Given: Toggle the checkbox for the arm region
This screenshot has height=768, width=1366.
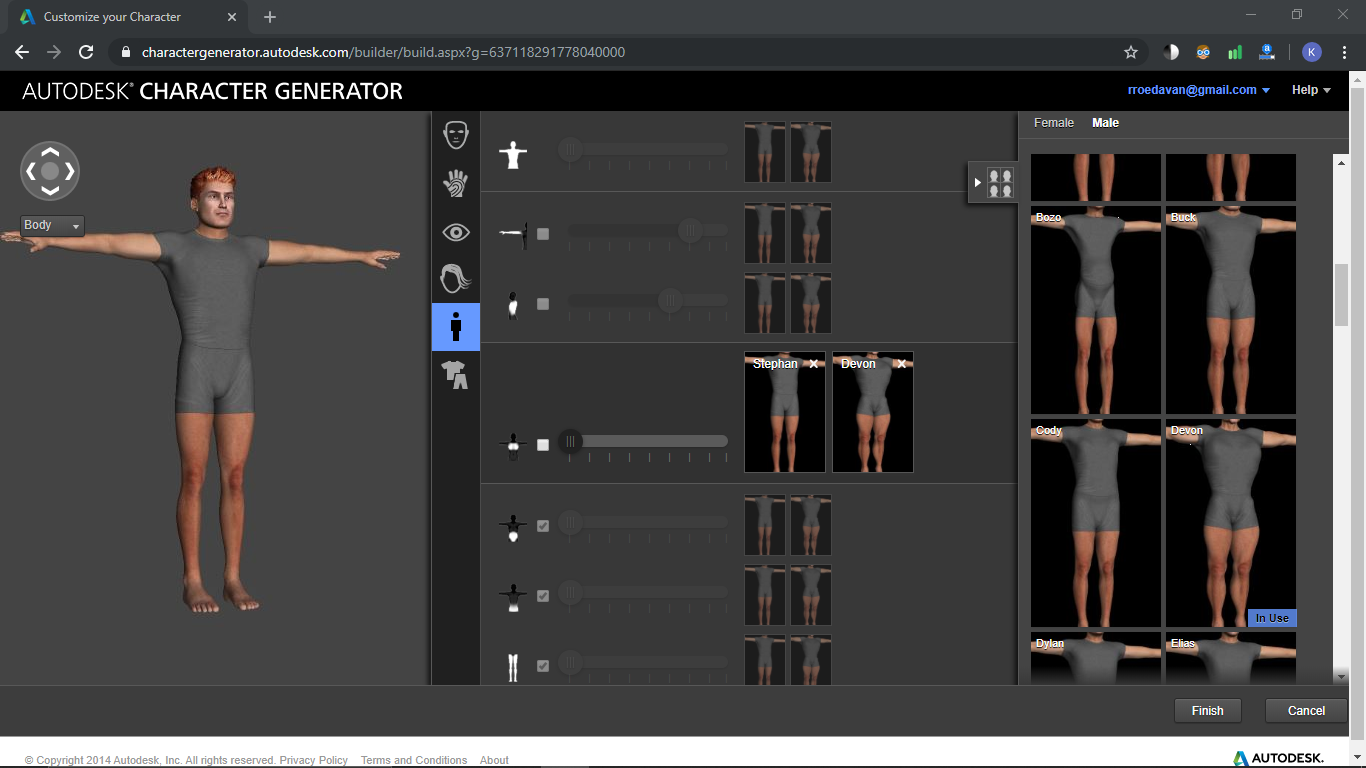Looking at the screenshot, I should coord(543,234).
